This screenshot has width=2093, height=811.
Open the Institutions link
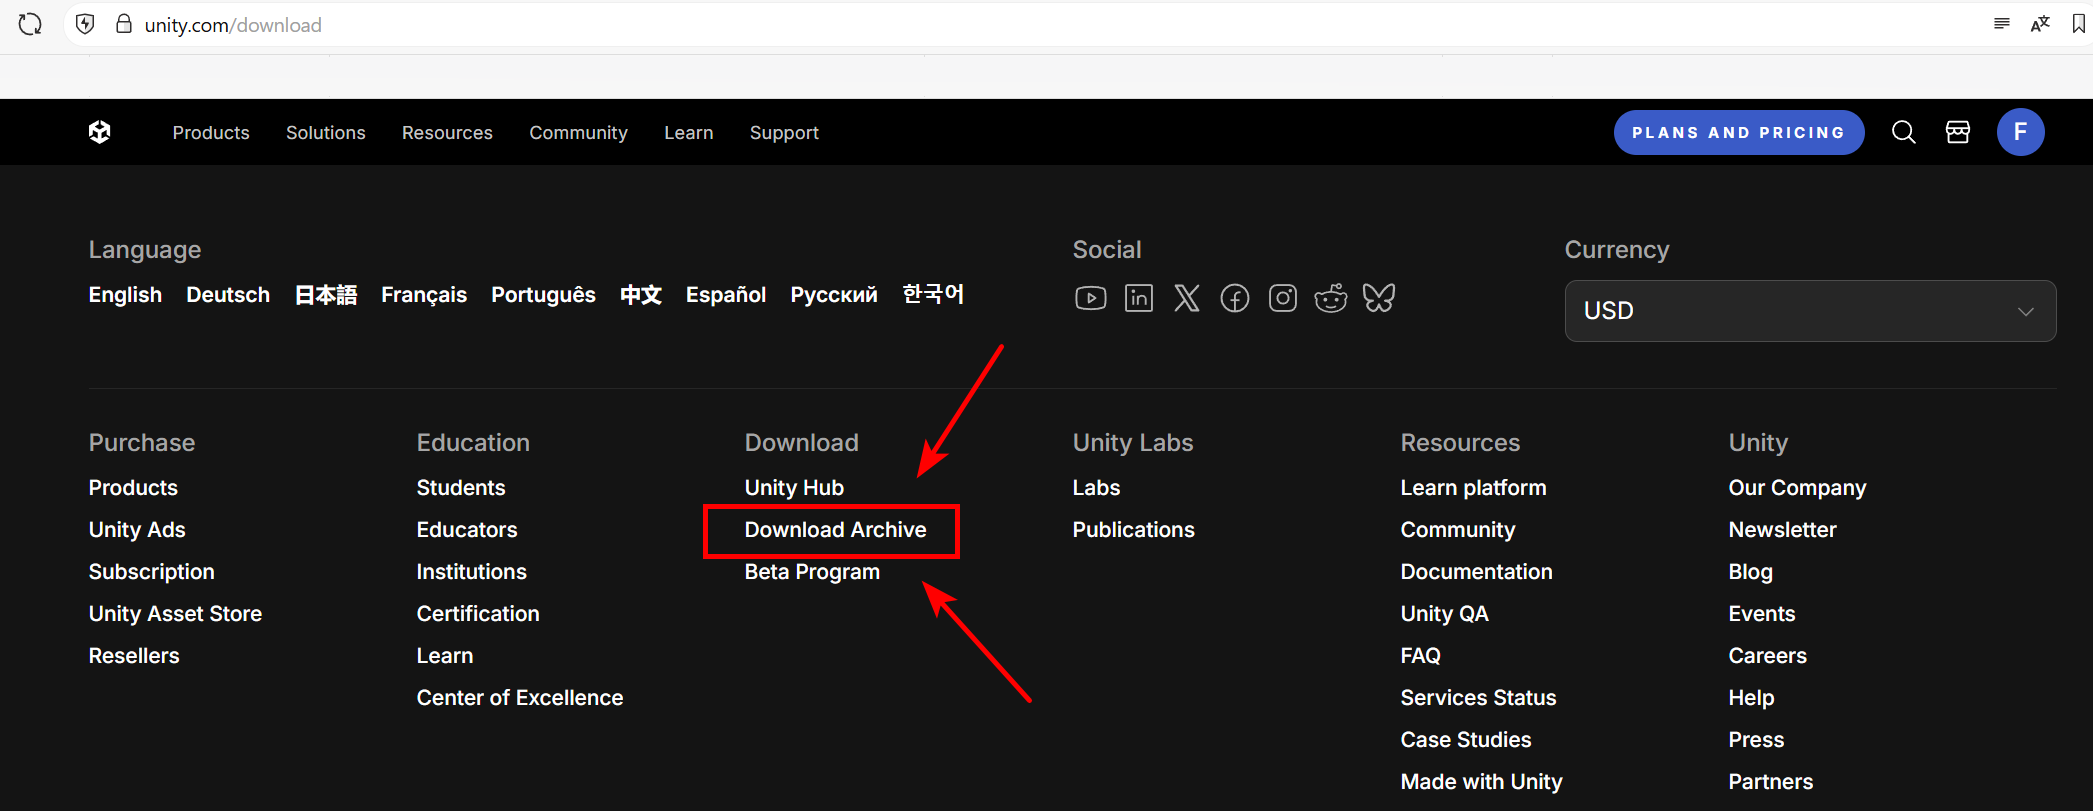point(471,572)
